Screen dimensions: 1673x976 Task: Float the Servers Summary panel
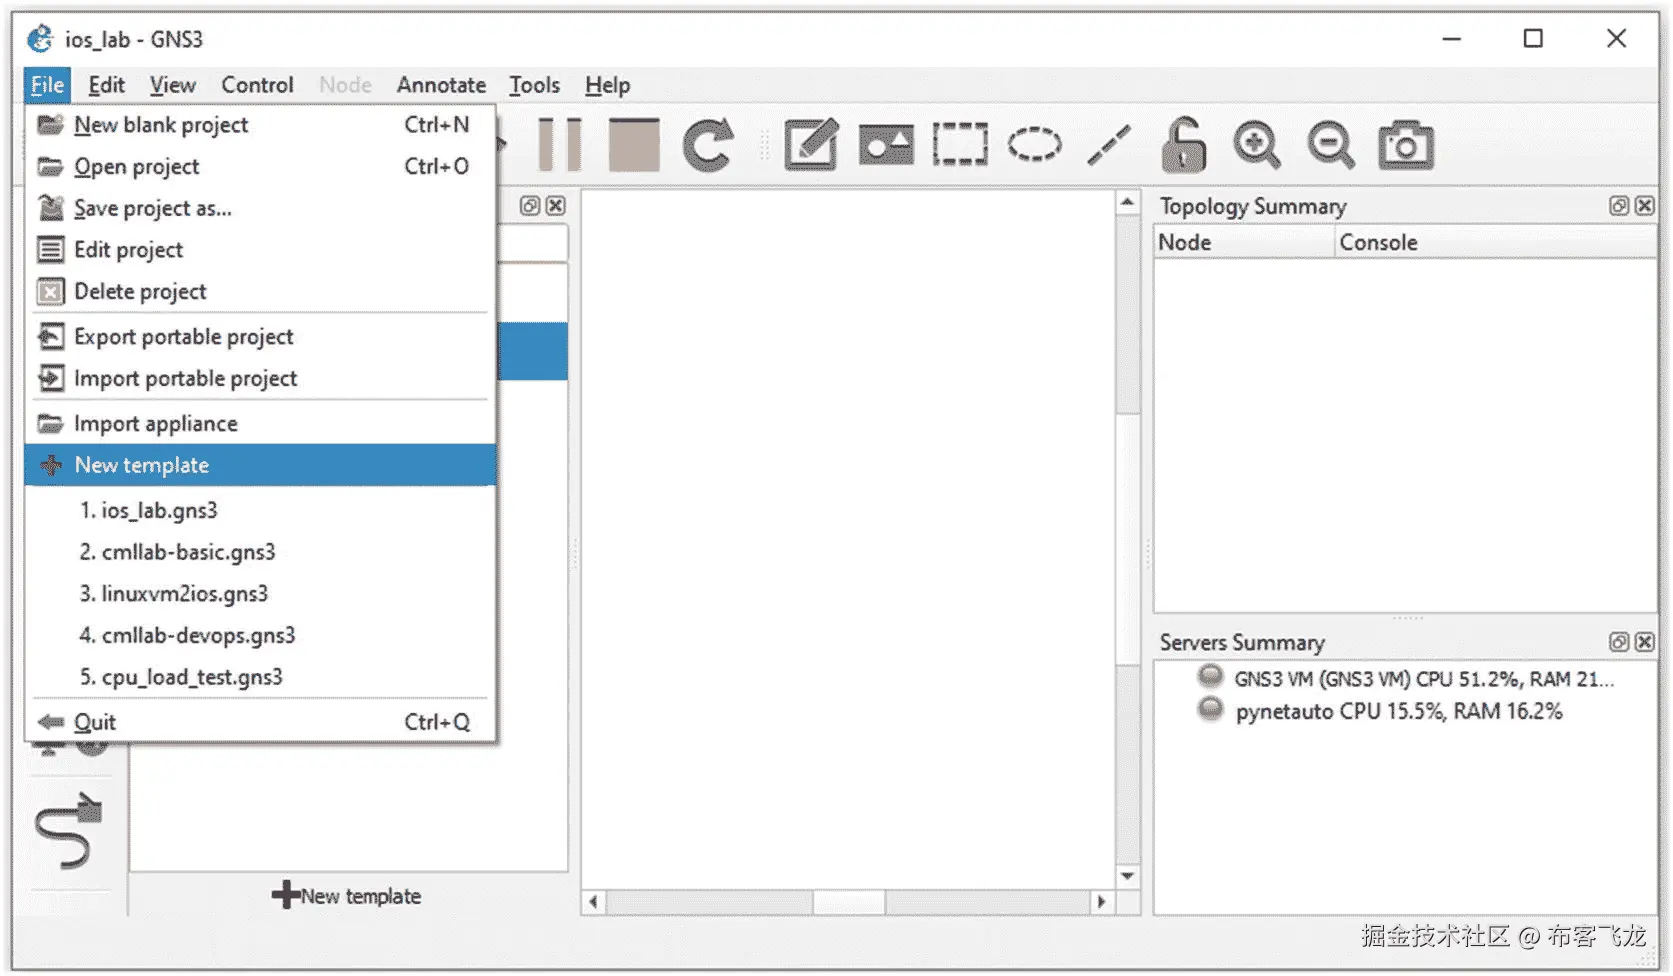pos(1618,642)
